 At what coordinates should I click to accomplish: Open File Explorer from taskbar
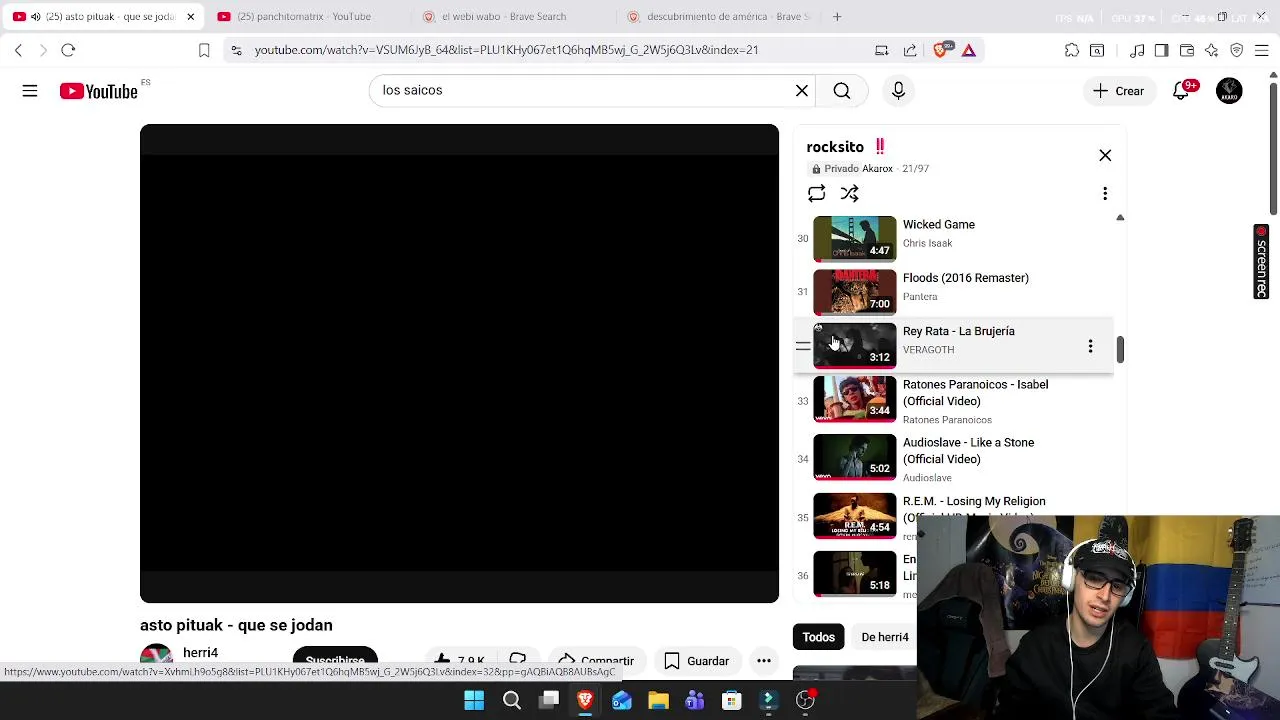click(658, 701)
